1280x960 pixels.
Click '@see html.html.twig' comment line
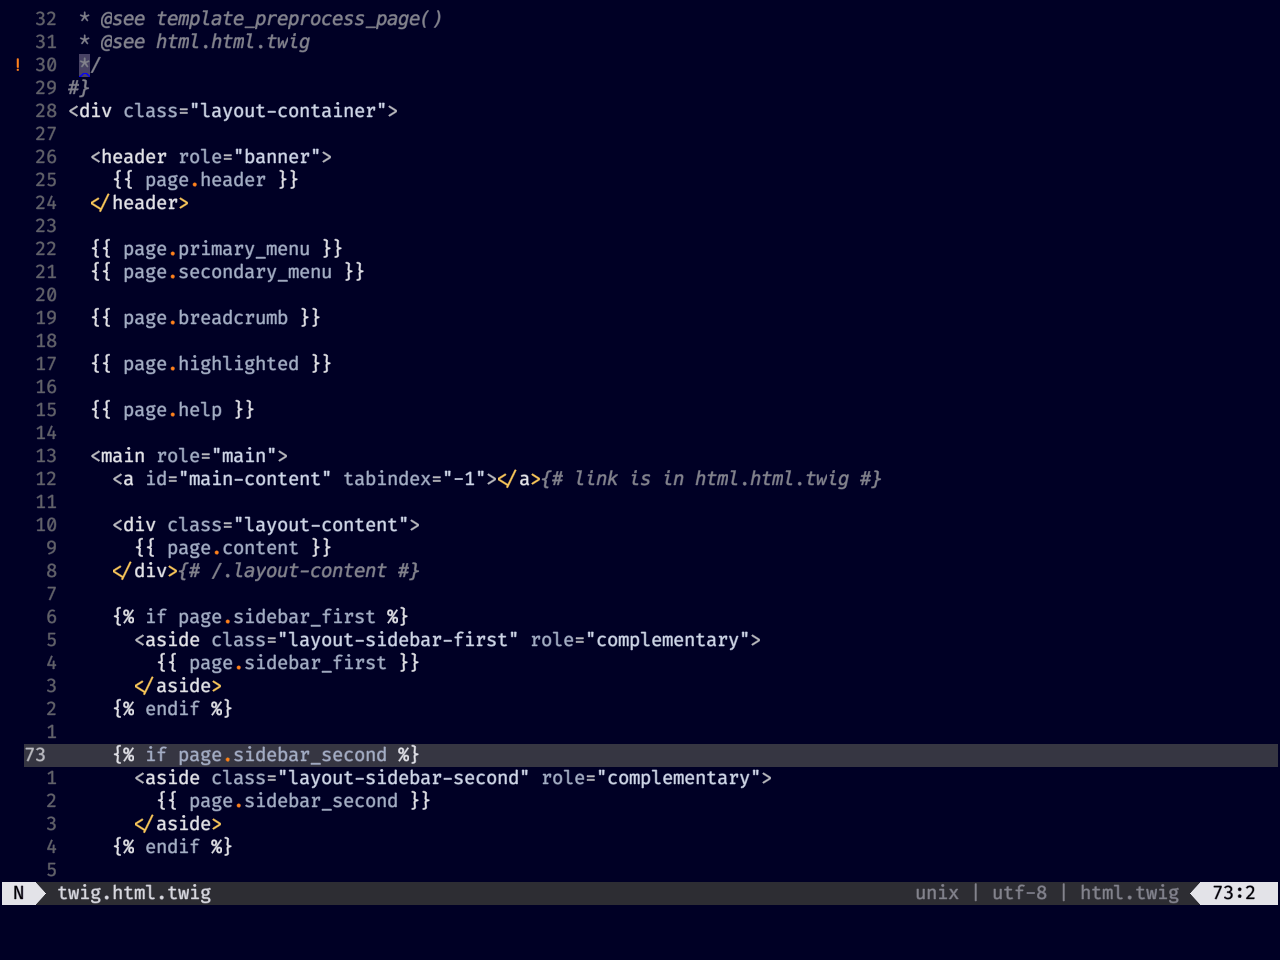tap(205, 42)
